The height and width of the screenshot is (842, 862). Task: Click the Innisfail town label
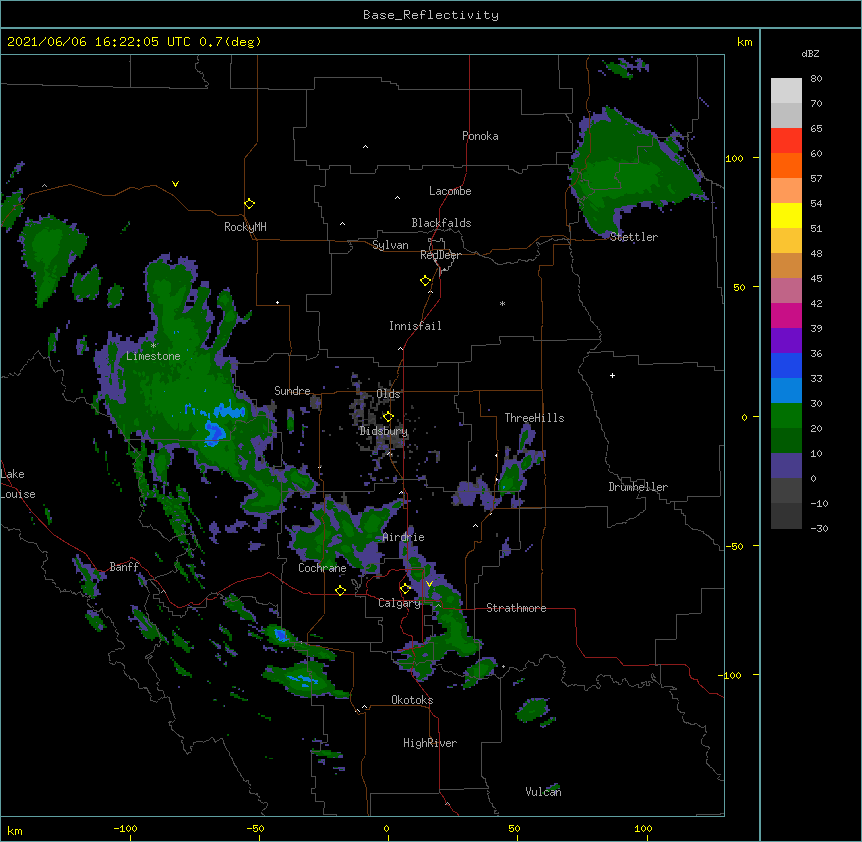(415, 326)
